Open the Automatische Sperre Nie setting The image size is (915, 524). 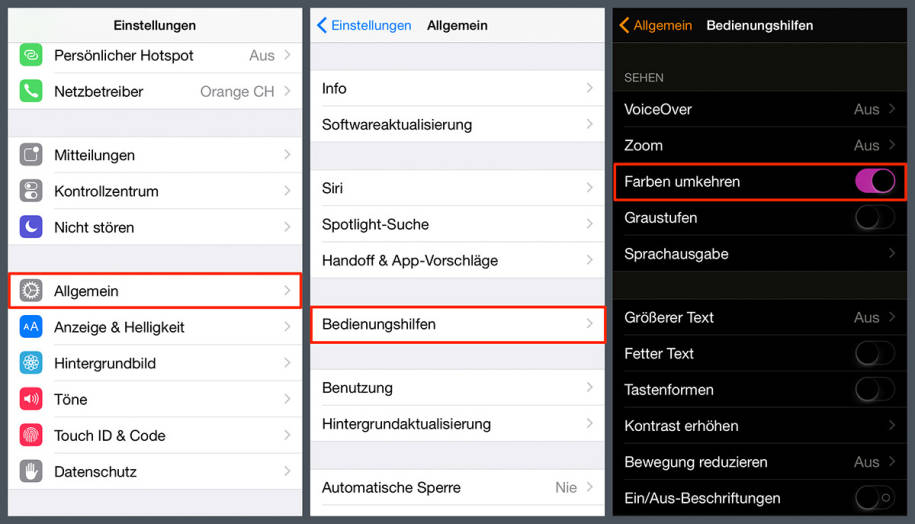tap(458, 487)
